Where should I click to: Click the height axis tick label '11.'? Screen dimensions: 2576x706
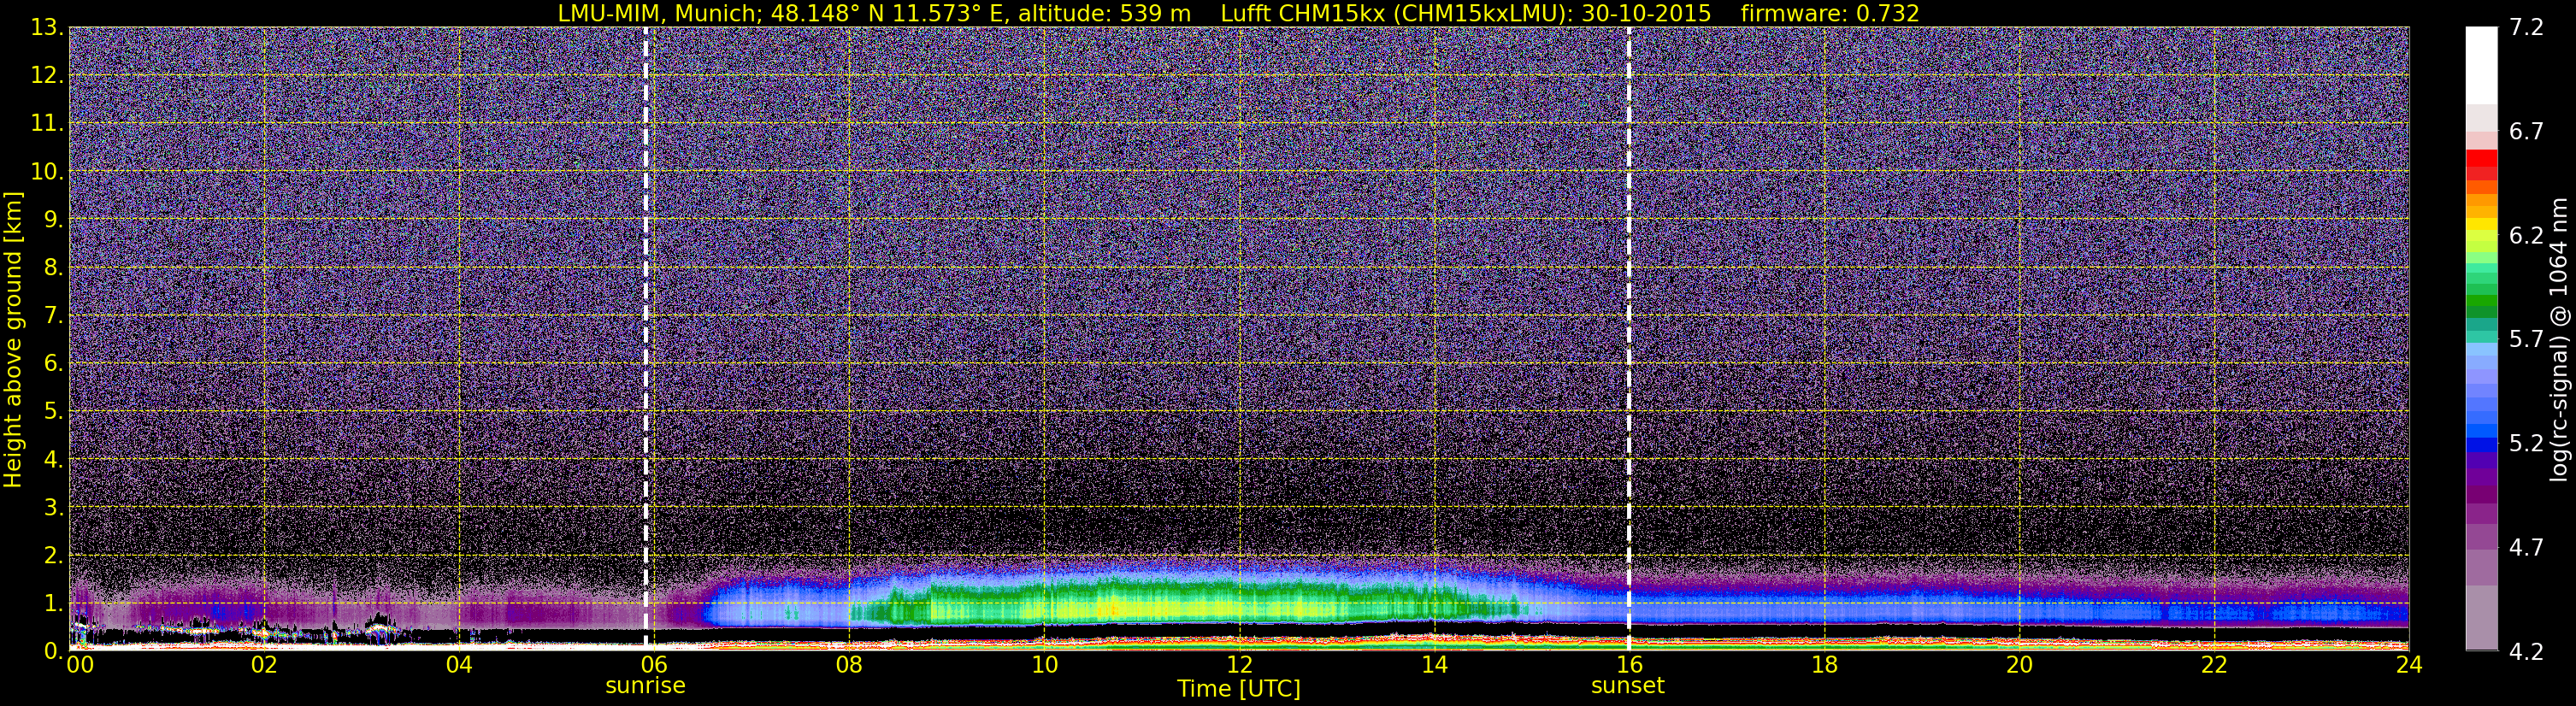[47, 124]
